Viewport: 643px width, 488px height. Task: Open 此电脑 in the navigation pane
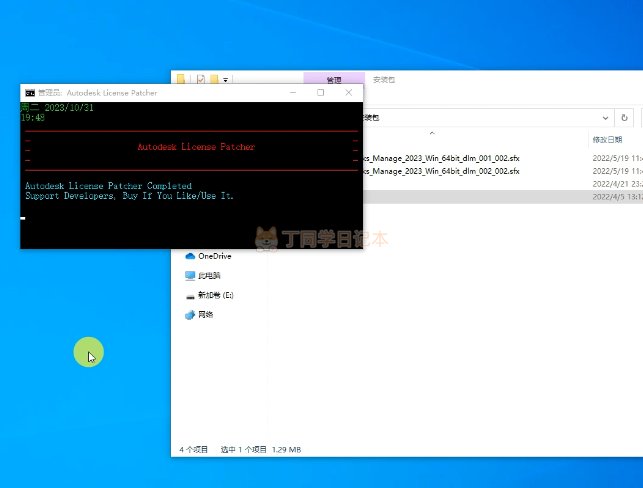point(209,276)
